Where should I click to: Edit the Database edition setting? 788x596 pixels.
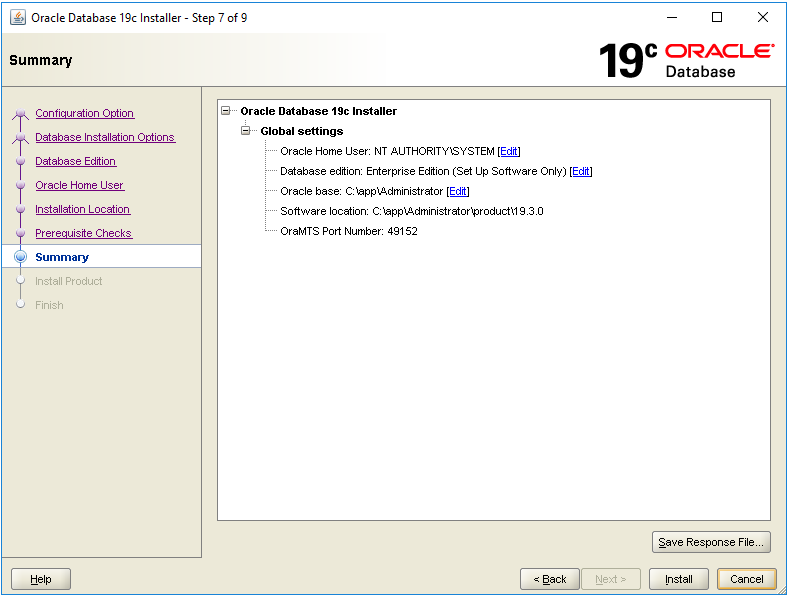coord(581,171)
